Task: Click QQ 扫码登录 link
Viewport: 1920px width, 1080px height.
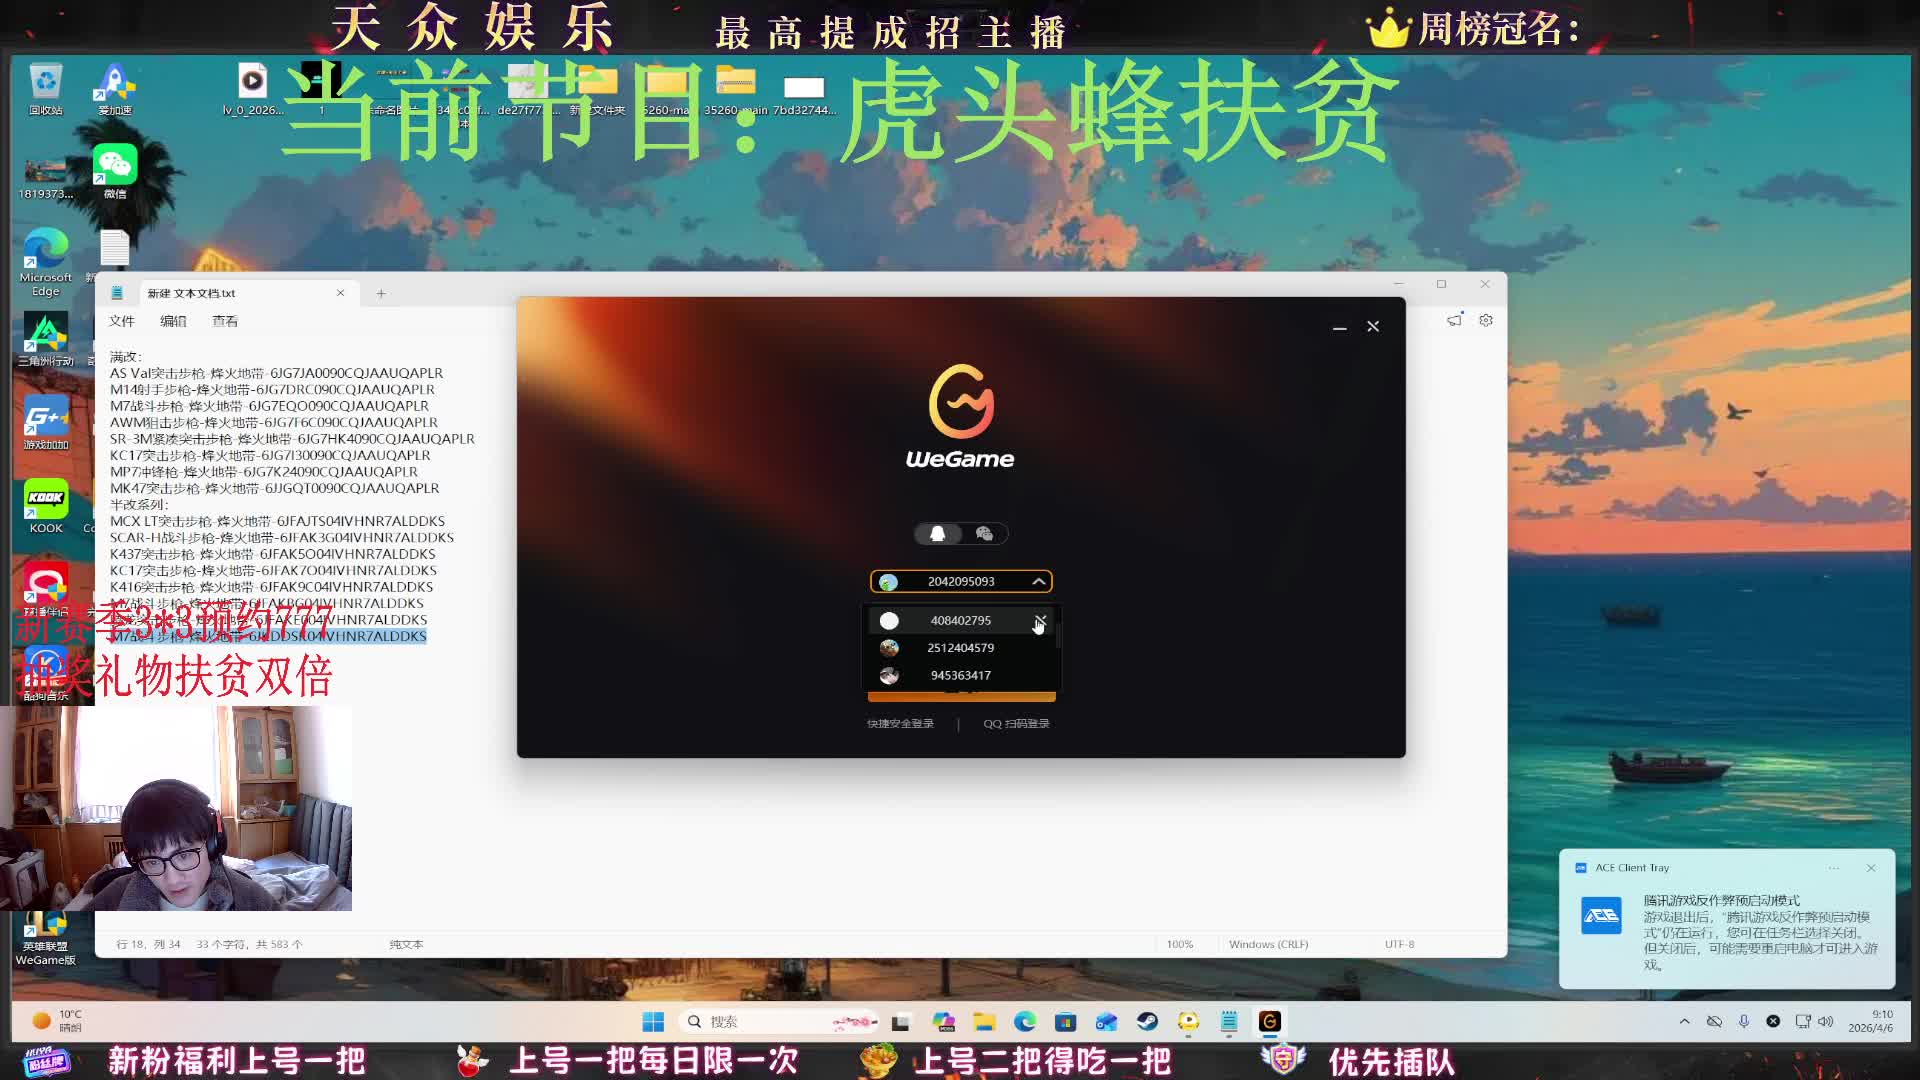Action: pyautogui.click(x=1016, y=724)
